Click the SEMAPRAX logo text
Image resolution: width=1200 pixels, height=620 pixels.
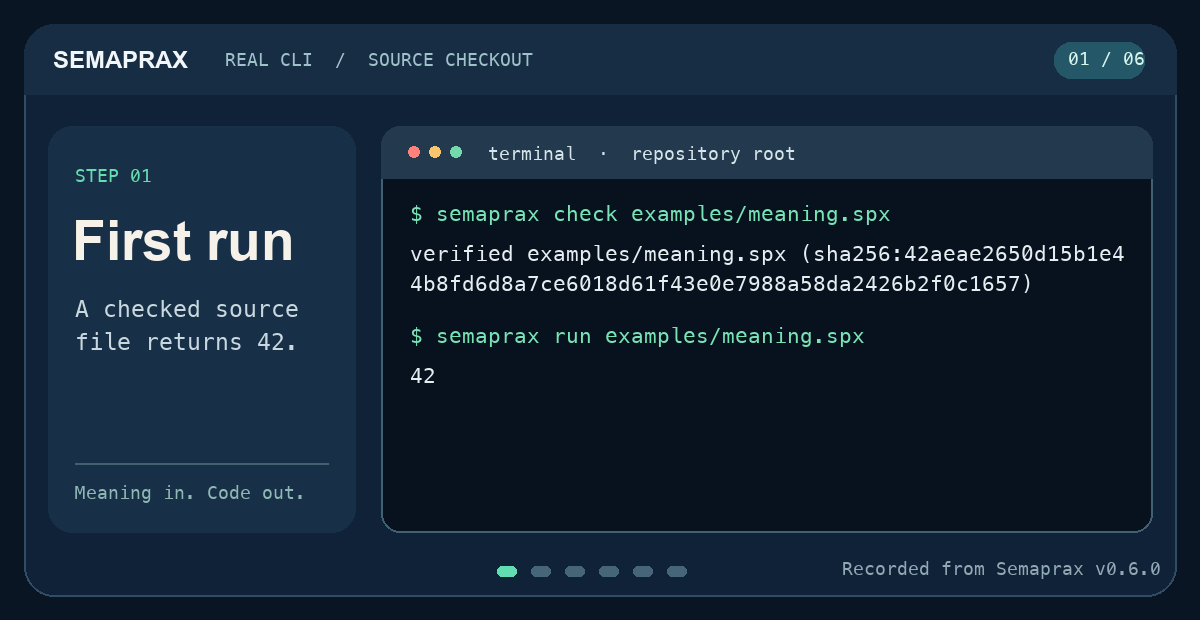[121, 60]
